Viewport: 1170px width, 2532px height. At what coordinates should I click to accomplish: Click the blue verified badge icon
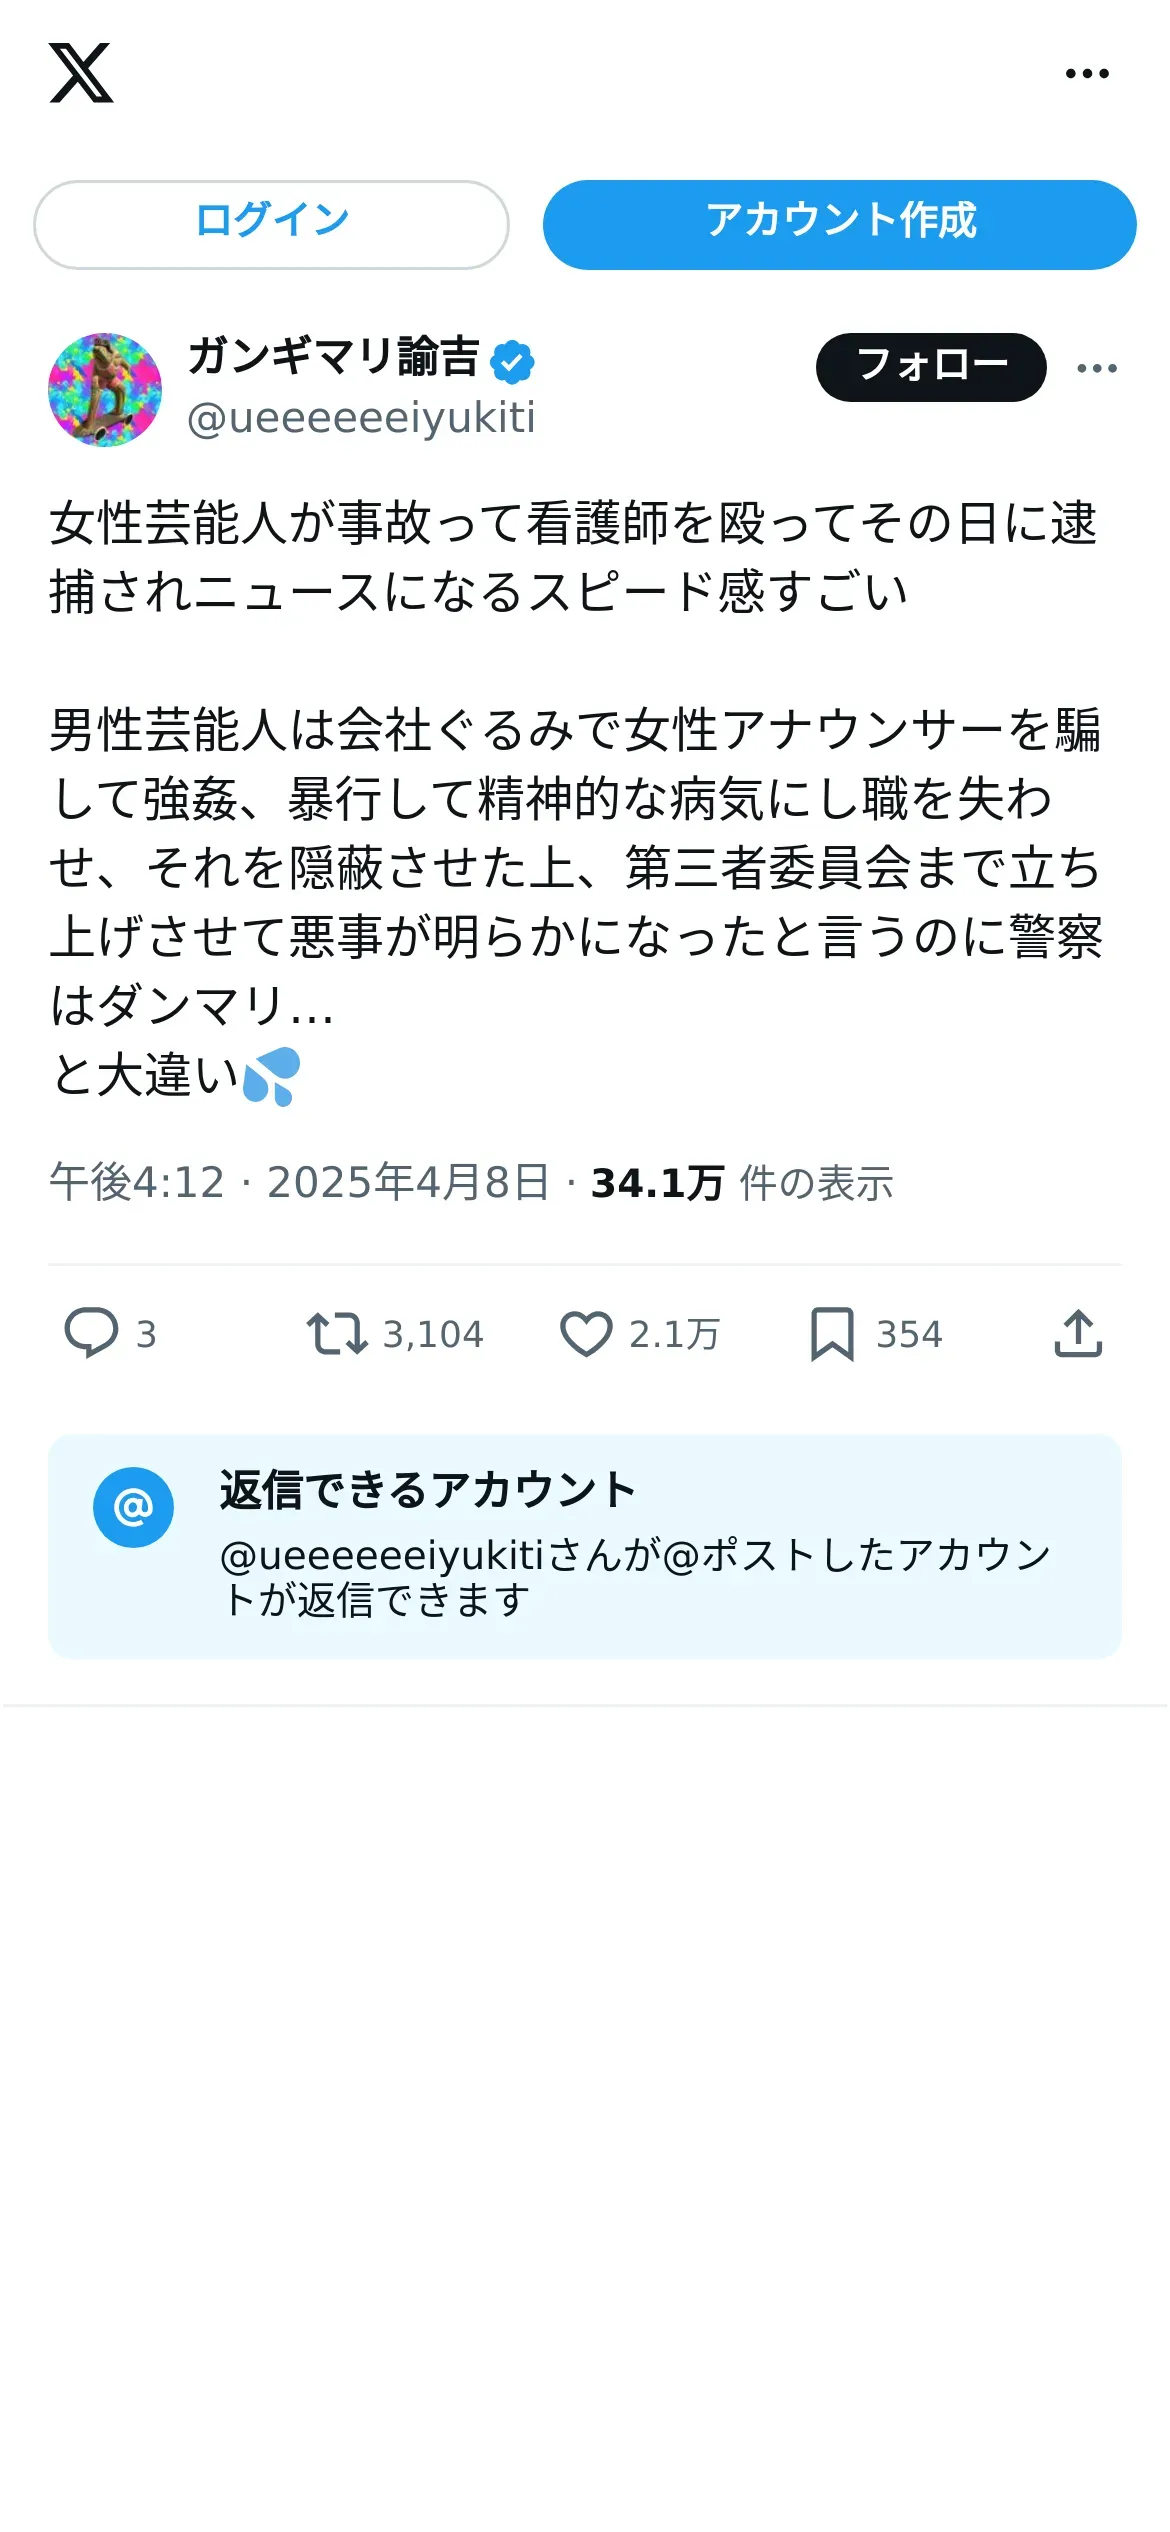[513, 362]
